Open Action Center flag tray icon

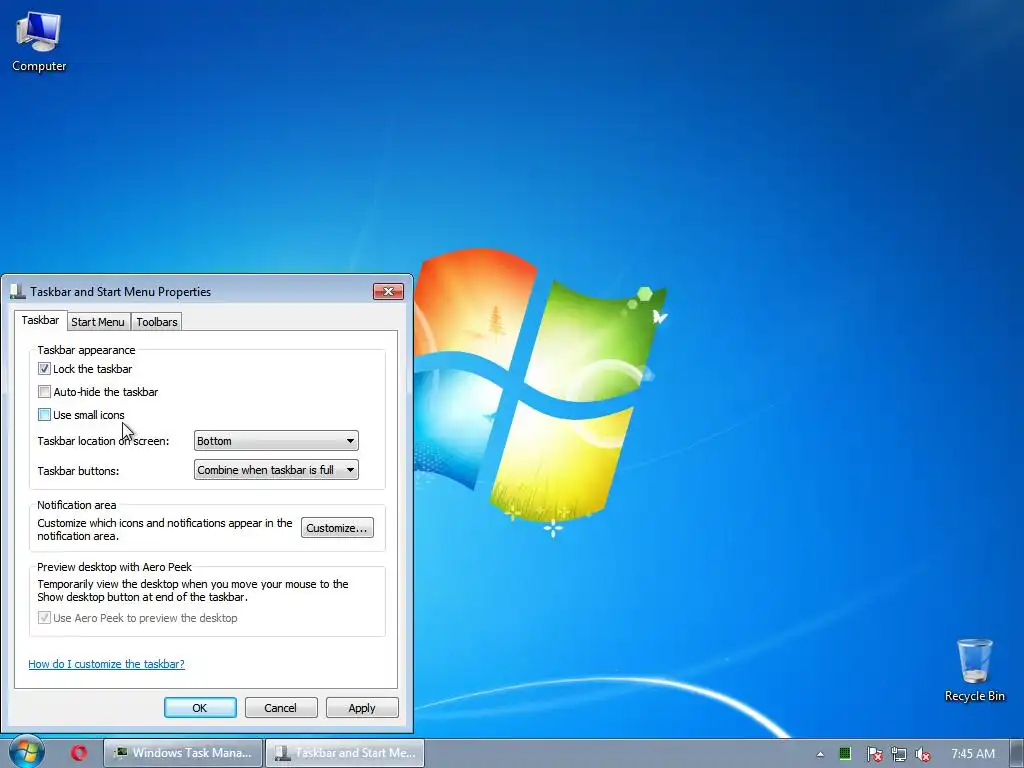(x=874, y=754)
